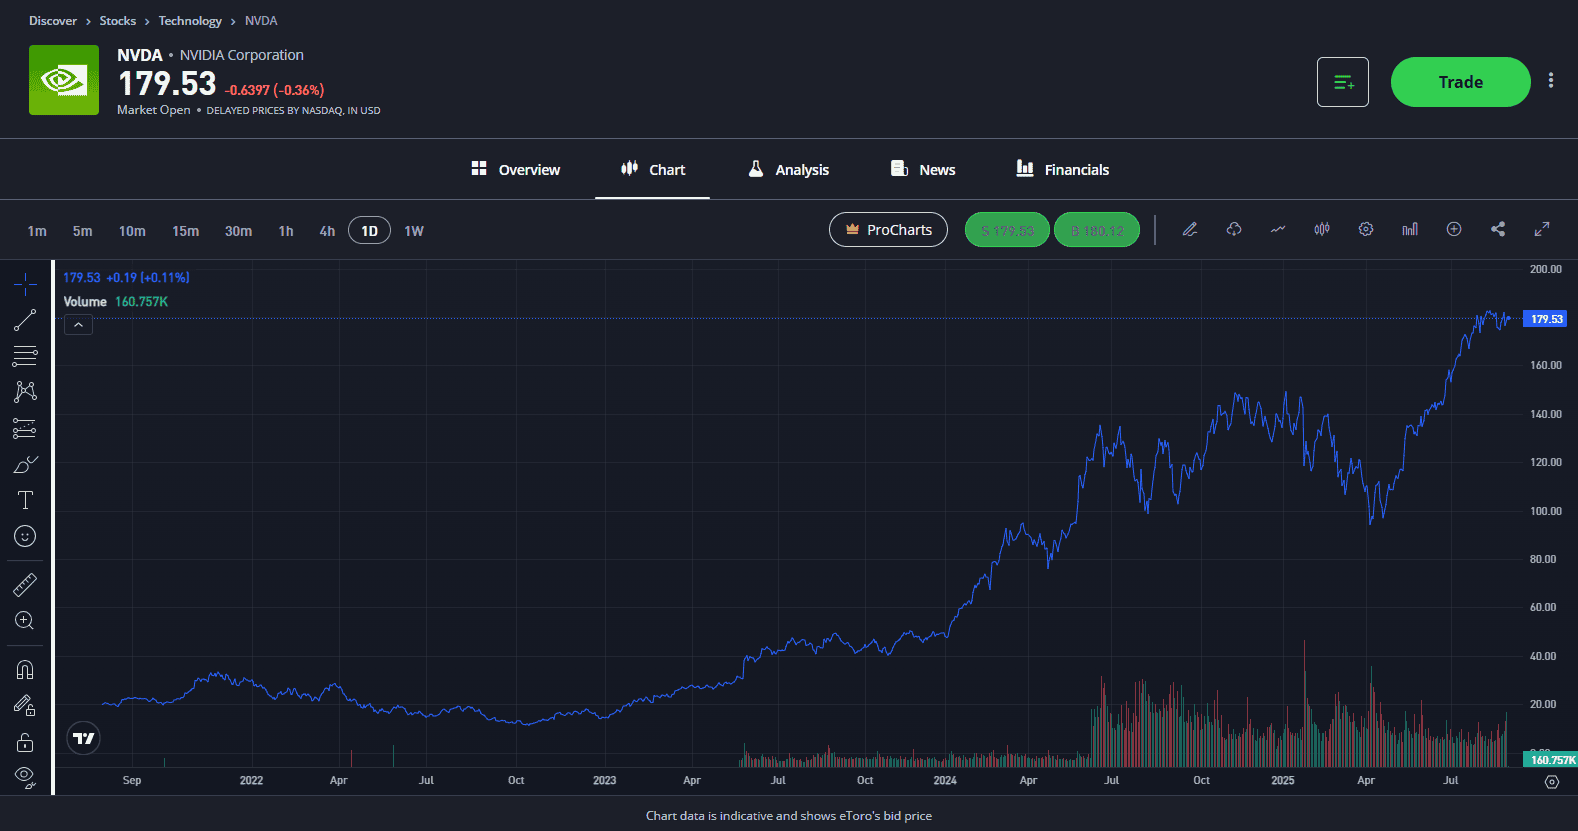Click the 179.53 price label on axis
This screenshot has width=1578, height=831.
click(x=1546, y=319)
